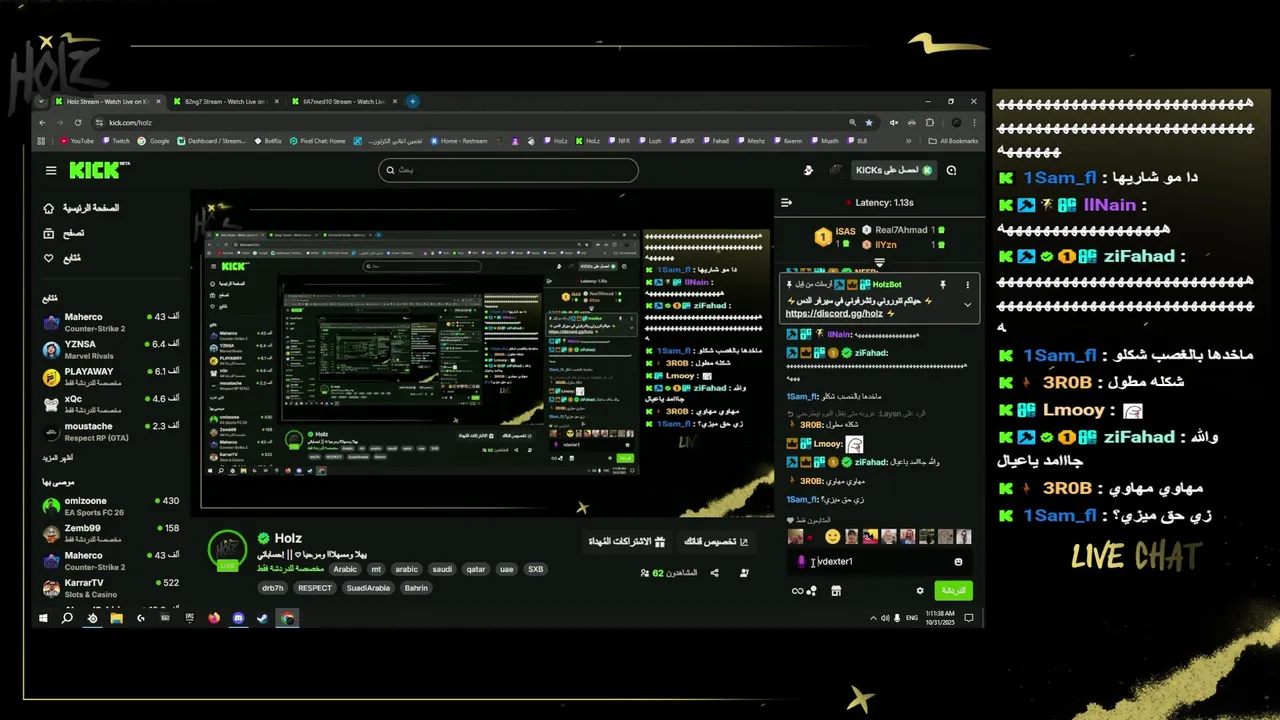Click the infinity icon below chat input
Viewport: 1280px width, 720px height.
click(797, 591)
